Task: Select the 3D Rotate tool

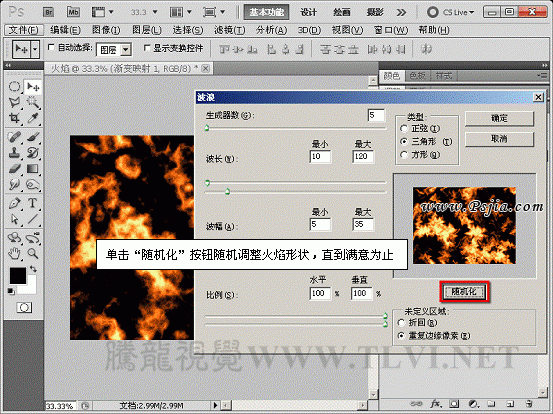Action: [14, 238]
